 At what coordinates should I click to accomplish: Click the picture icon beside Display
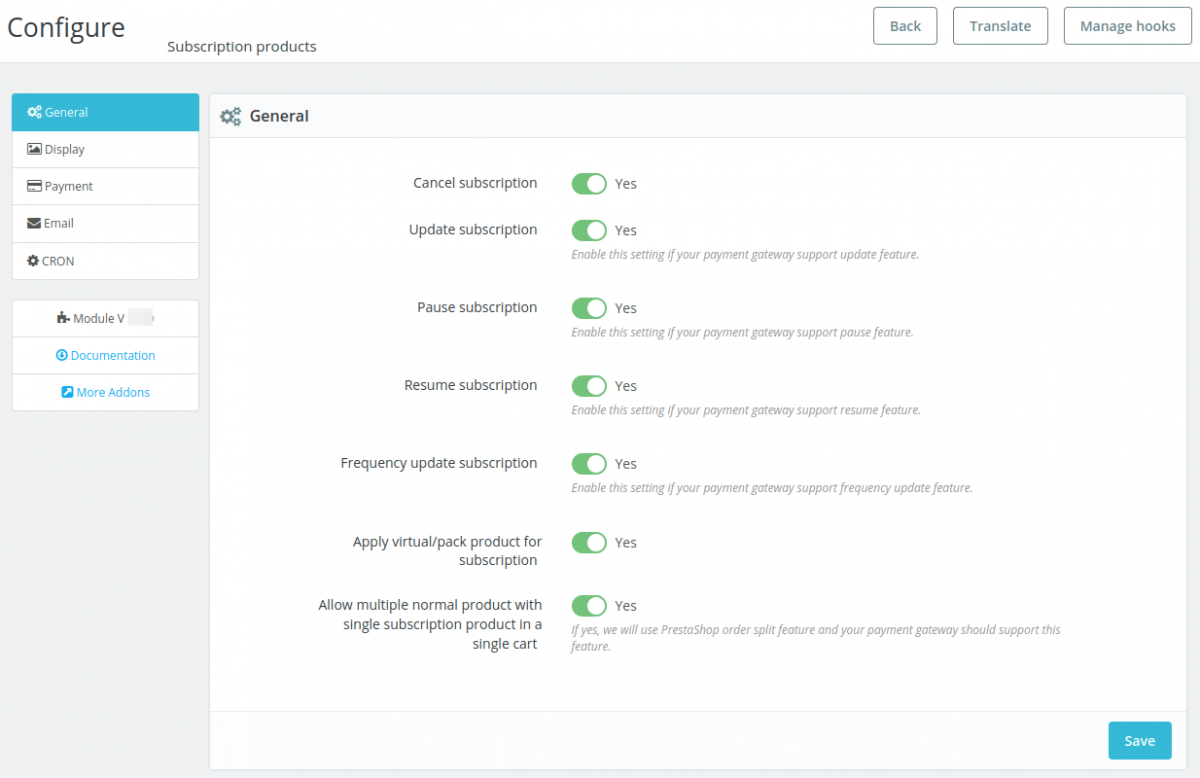coord(34,149)
